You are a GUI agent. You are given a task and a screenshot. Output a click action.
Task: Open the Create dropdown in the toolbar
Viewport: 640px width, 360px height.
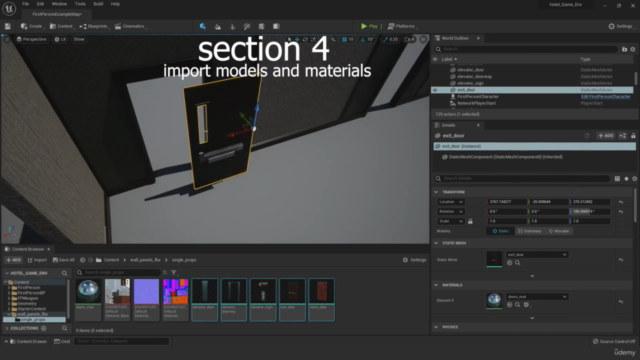click(32, 26)
